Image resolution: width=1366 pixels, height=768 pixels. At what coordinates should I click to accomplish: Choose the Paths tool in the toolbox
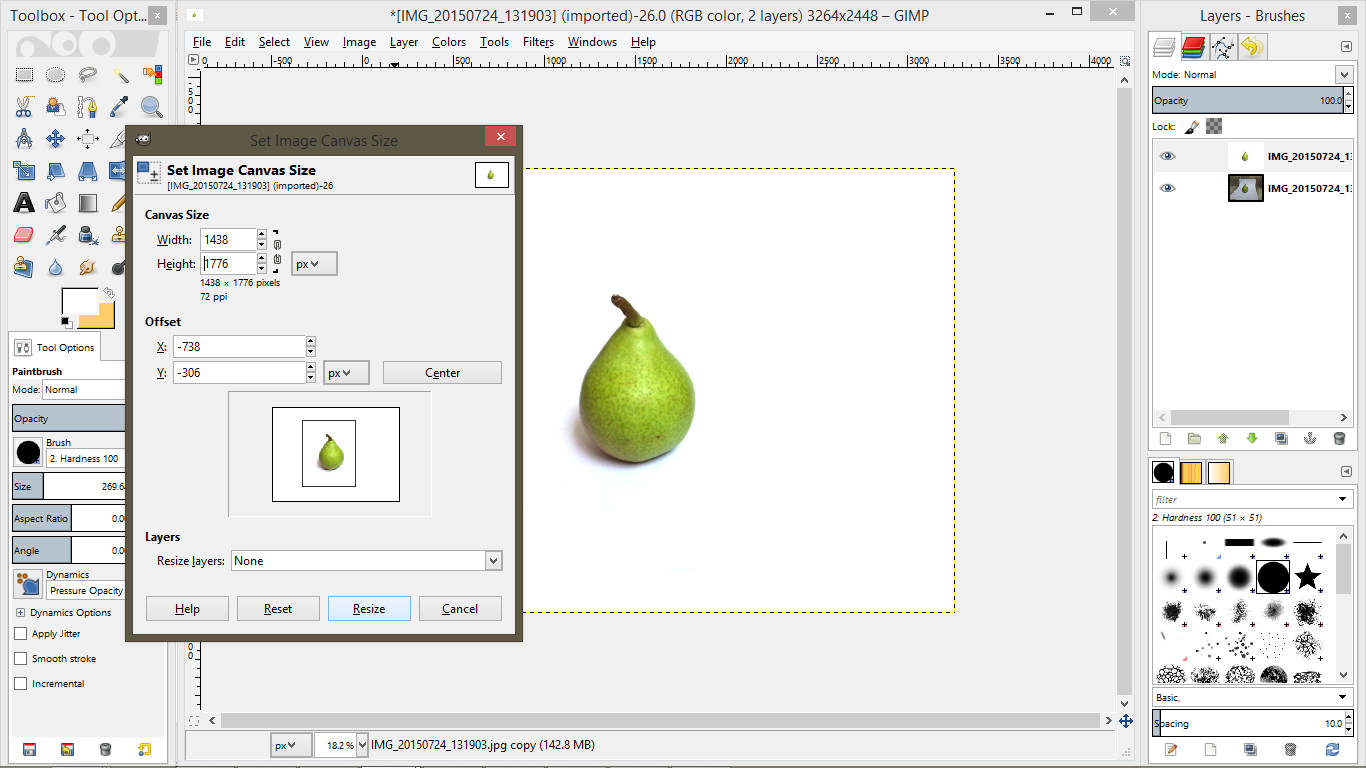pyautogui.click(x=87, y=106)
